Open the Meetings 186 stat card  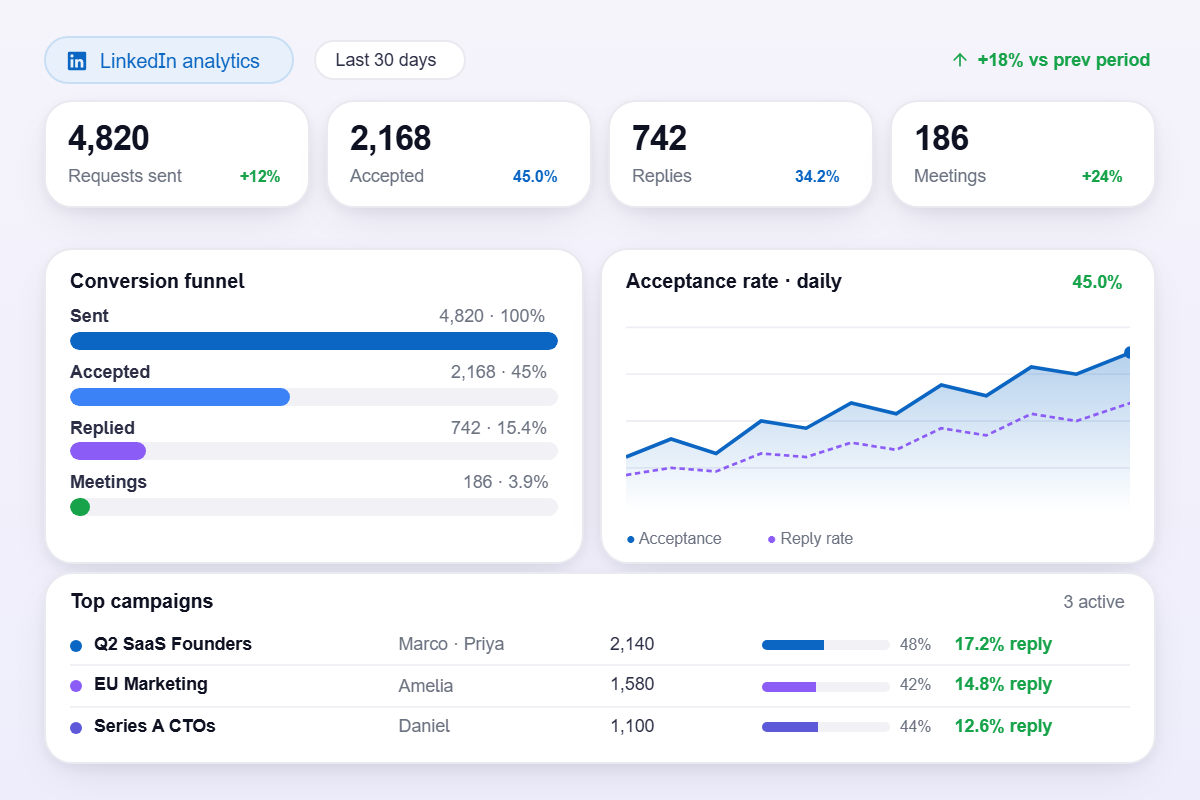(x=1023, y=154)
